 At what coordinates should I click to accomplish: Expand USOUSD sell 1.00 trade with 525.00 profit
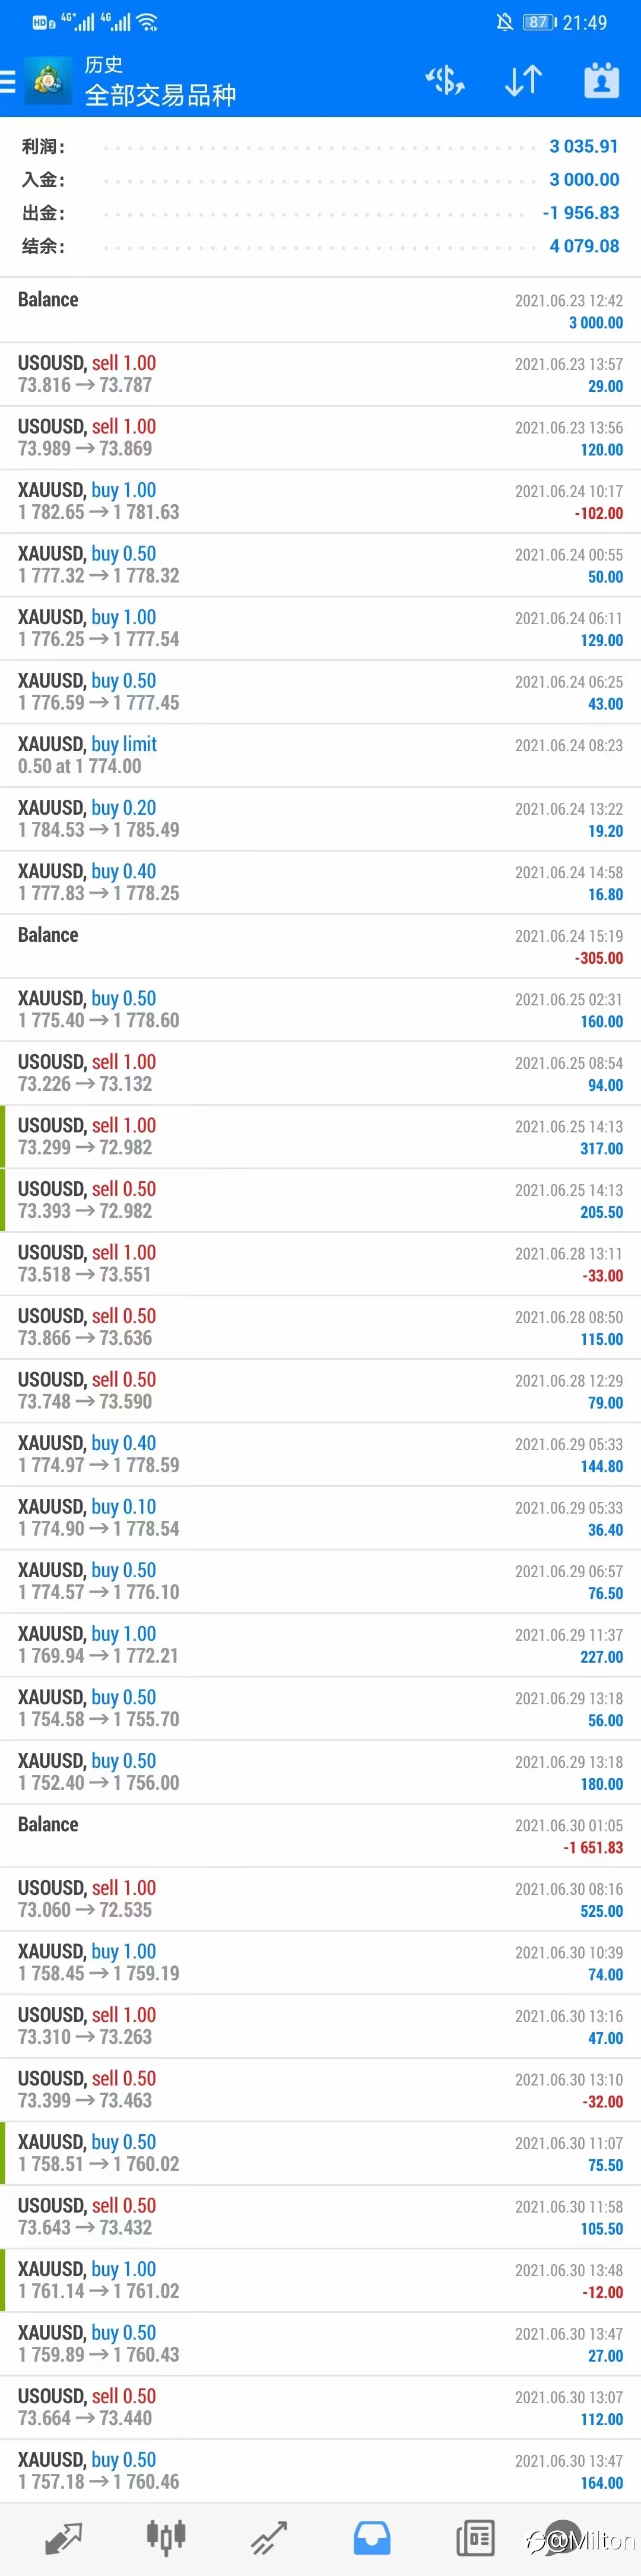320,1899
